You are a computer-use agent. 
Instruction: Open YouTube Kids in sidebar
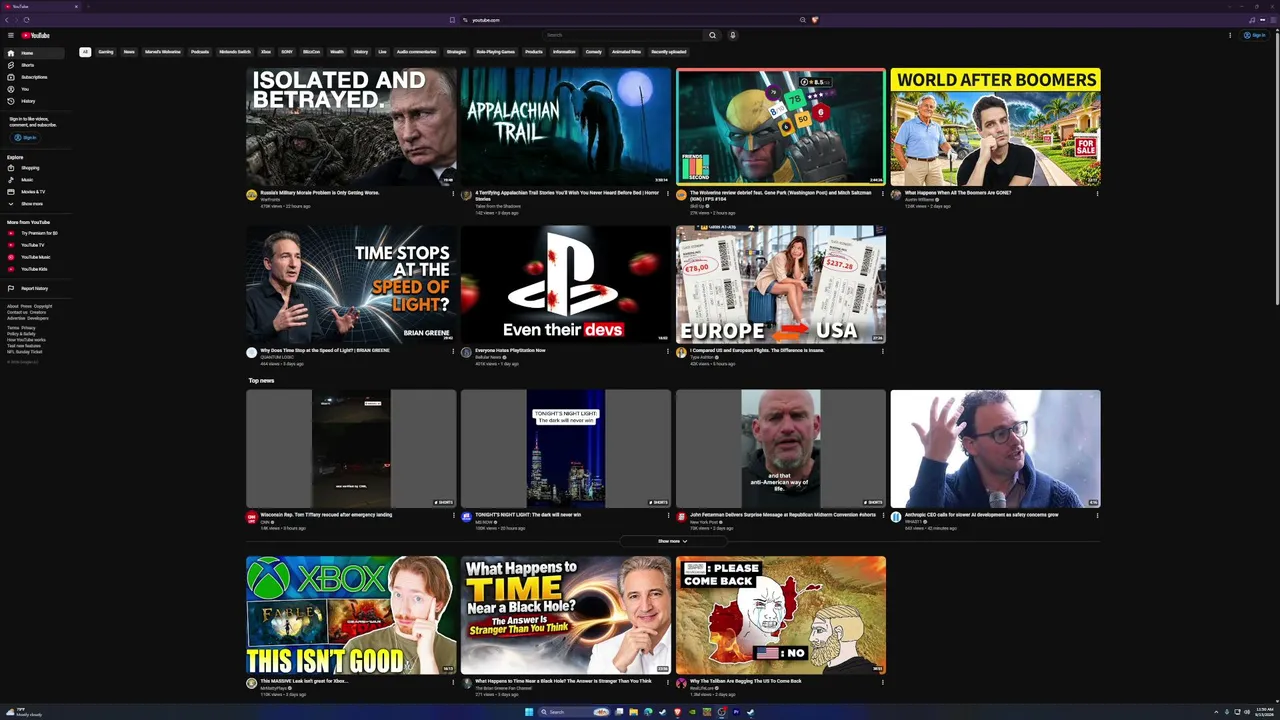[33, 269]
